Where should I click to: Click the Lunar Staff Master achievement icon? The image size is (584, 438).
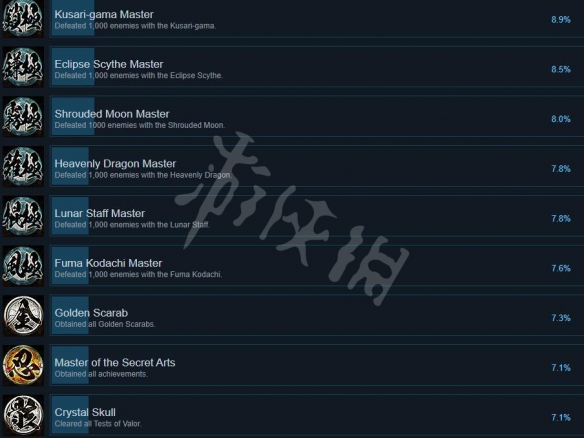pos(23,216)
